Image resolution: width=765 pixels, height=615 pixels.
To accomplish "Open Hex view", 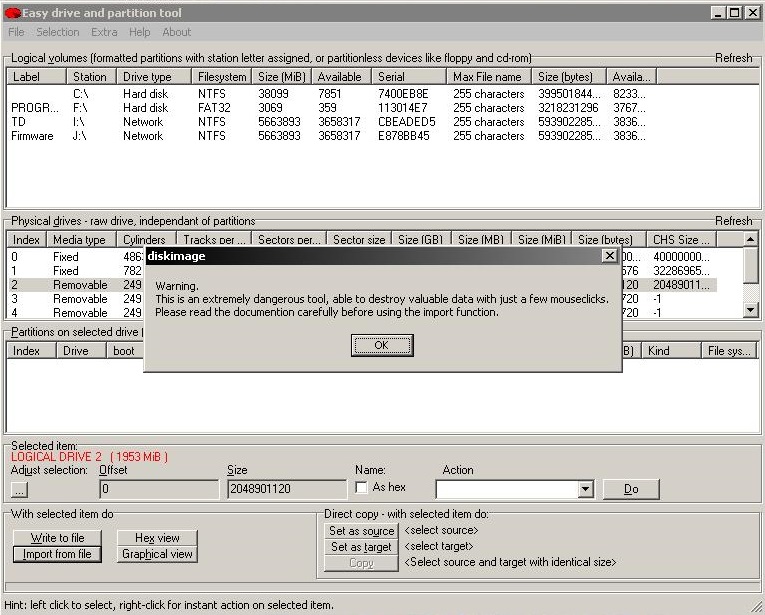I will pyautogui.click(x=157, y=538).
